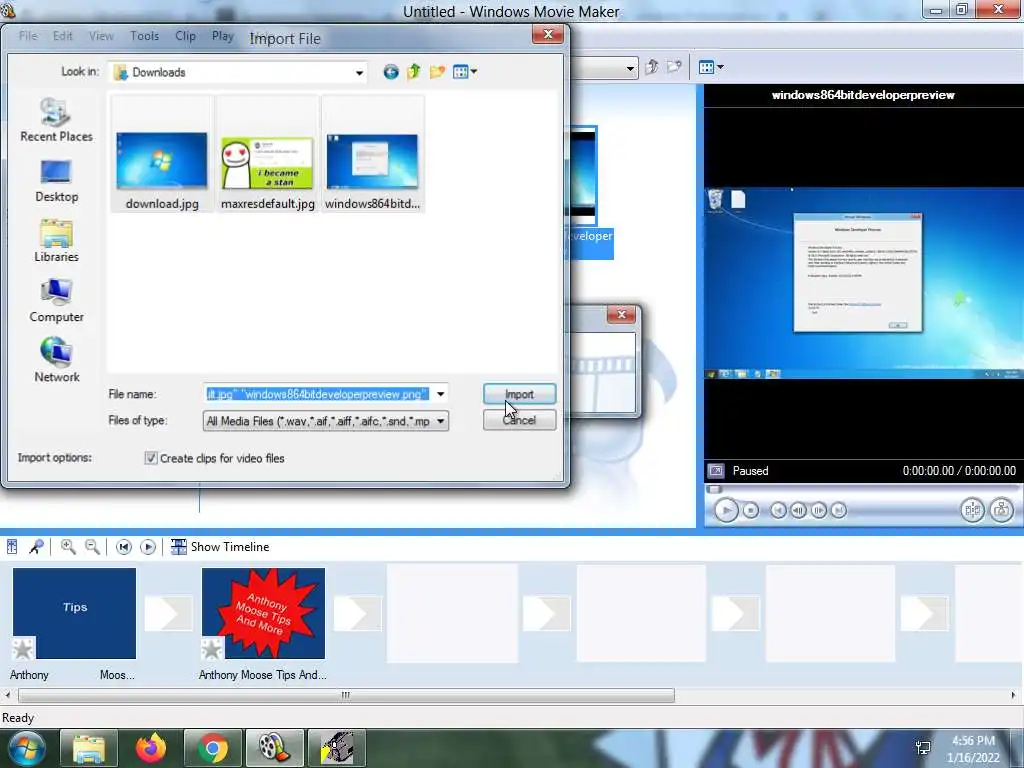Open Windows Explorer from taskbar
Viewport: 1024px width, 768px height.
point(89,748)
